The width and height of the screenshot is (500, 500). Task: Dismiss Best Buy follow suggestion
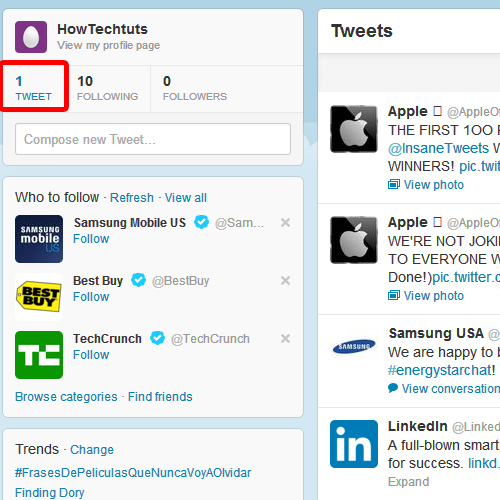(285, 280)
